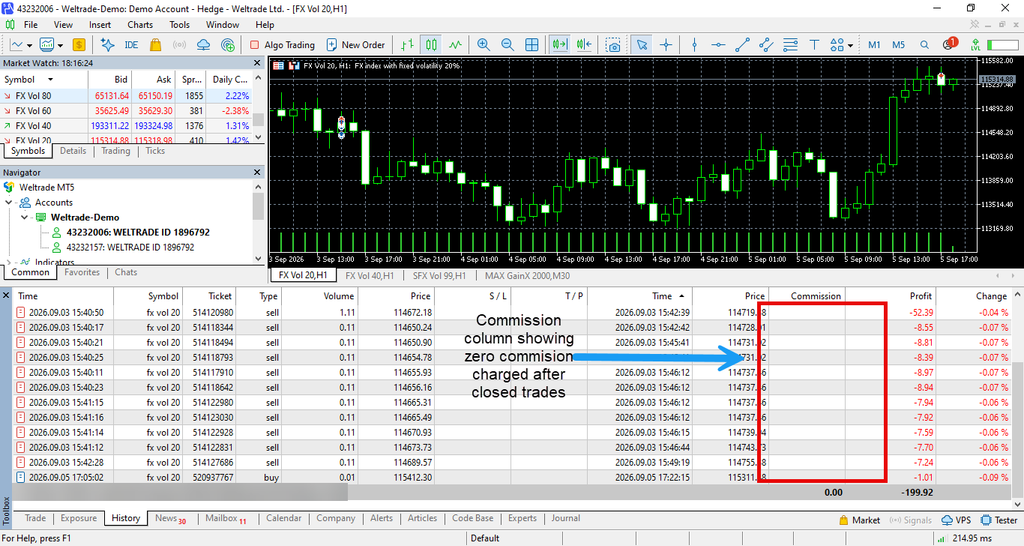Switch chart to candlesticks mode
The width and height of the screenshot is (1024, 546).
point(431,45)
